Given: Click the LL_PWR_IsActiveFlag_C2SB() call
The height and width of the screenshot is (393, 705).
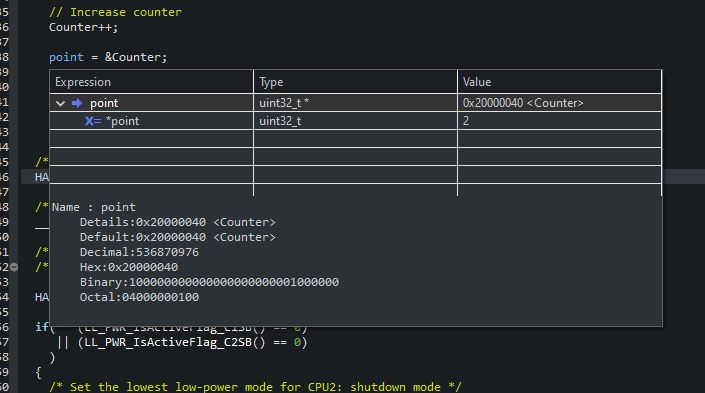Looking at the screenshot, I should click(175, 342).
